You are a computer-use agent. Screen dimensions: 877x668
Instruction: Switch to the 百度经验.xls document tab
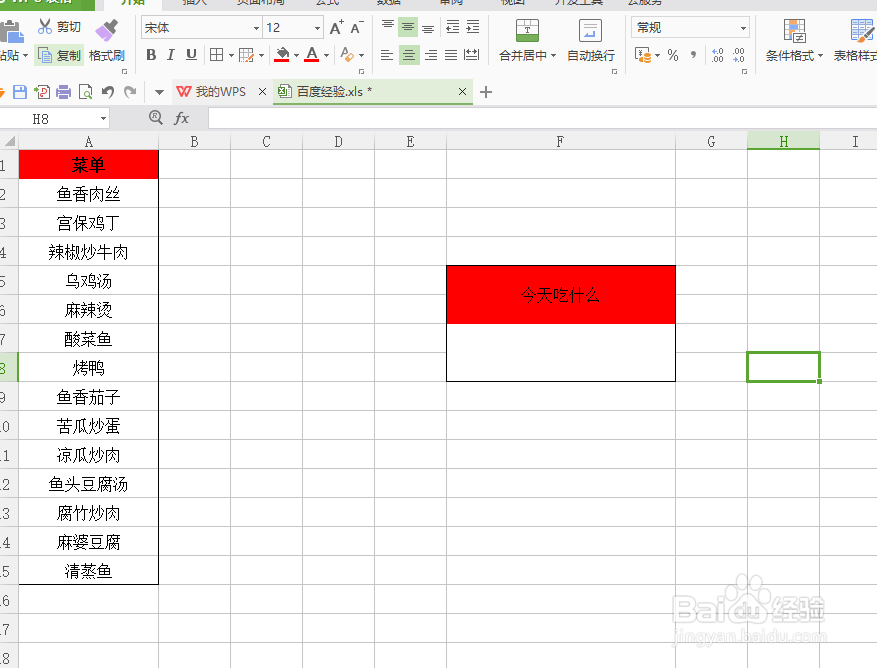333,92
